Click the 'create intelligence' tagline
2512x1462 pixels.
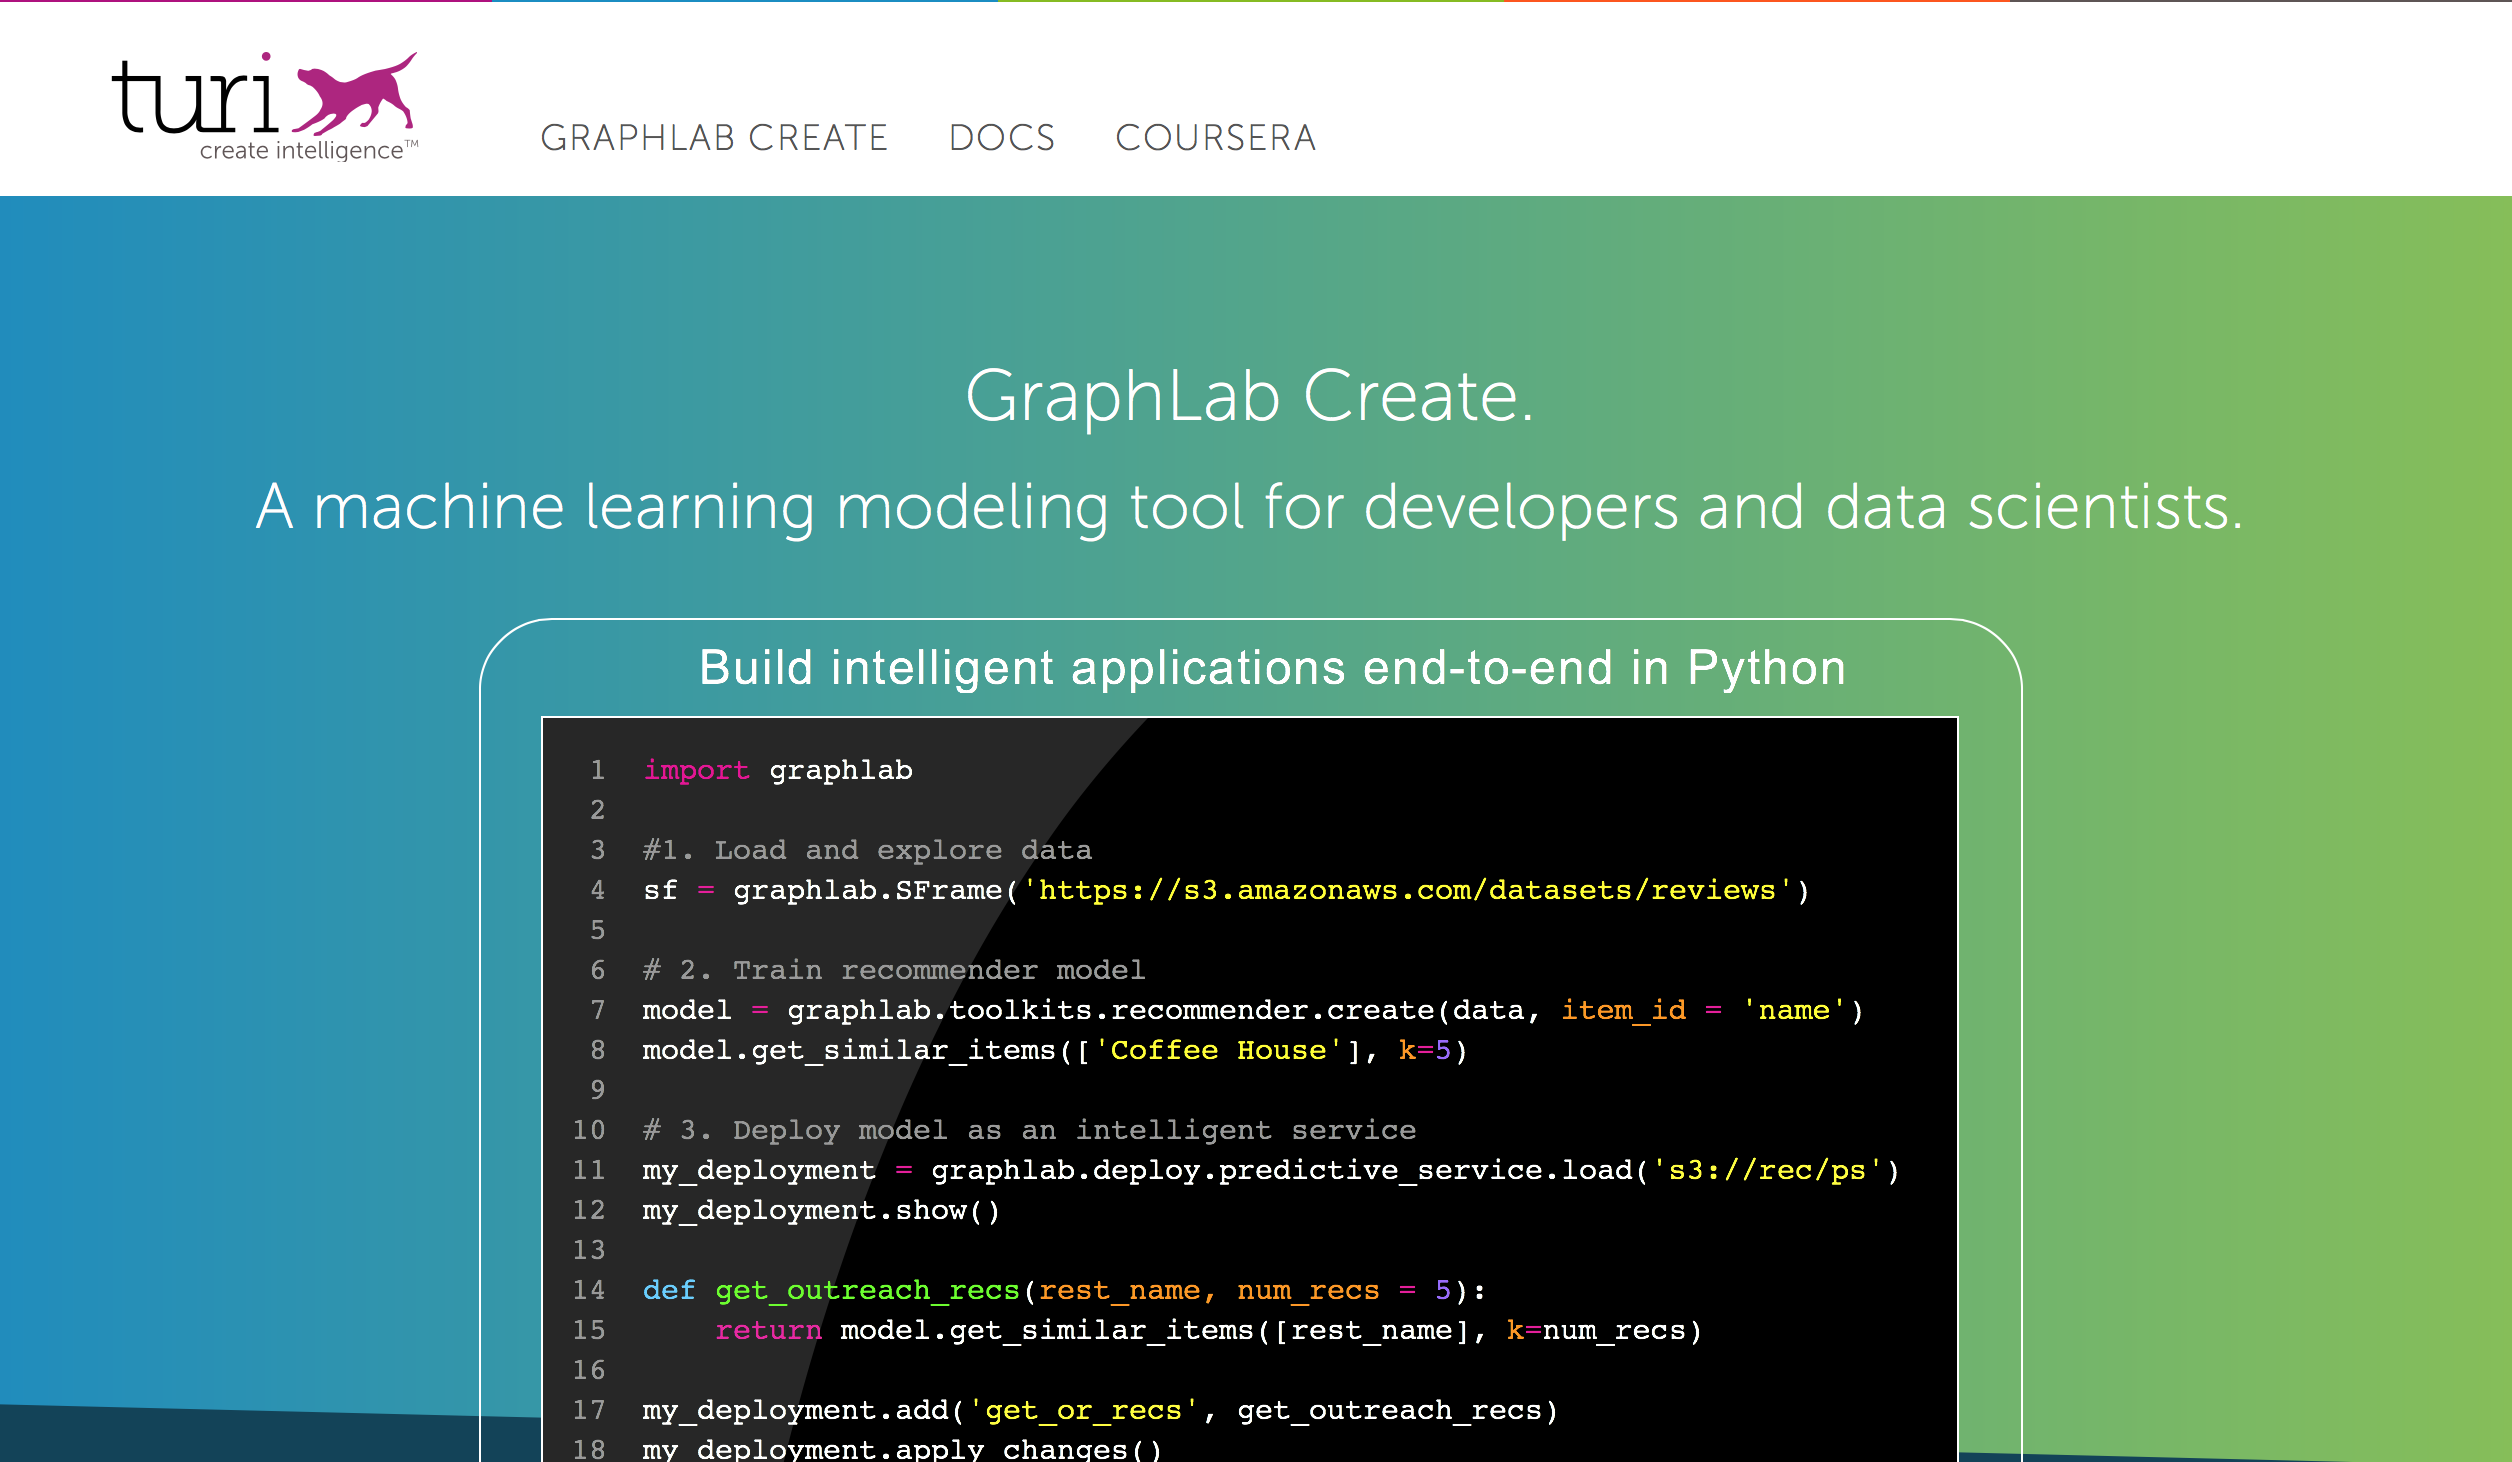[x=302, y=151]
